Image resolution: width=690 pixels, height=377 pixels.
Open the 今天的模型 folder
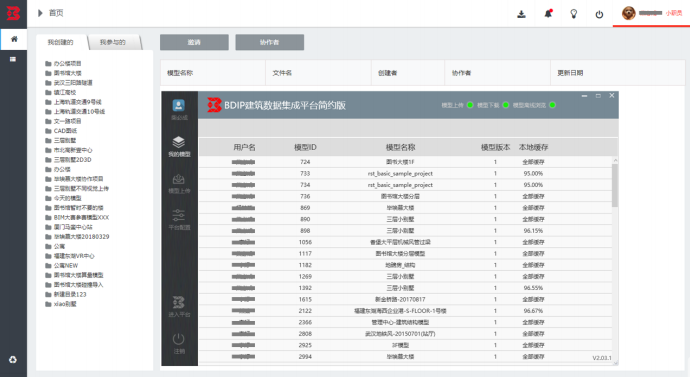(x=63, y=198)
